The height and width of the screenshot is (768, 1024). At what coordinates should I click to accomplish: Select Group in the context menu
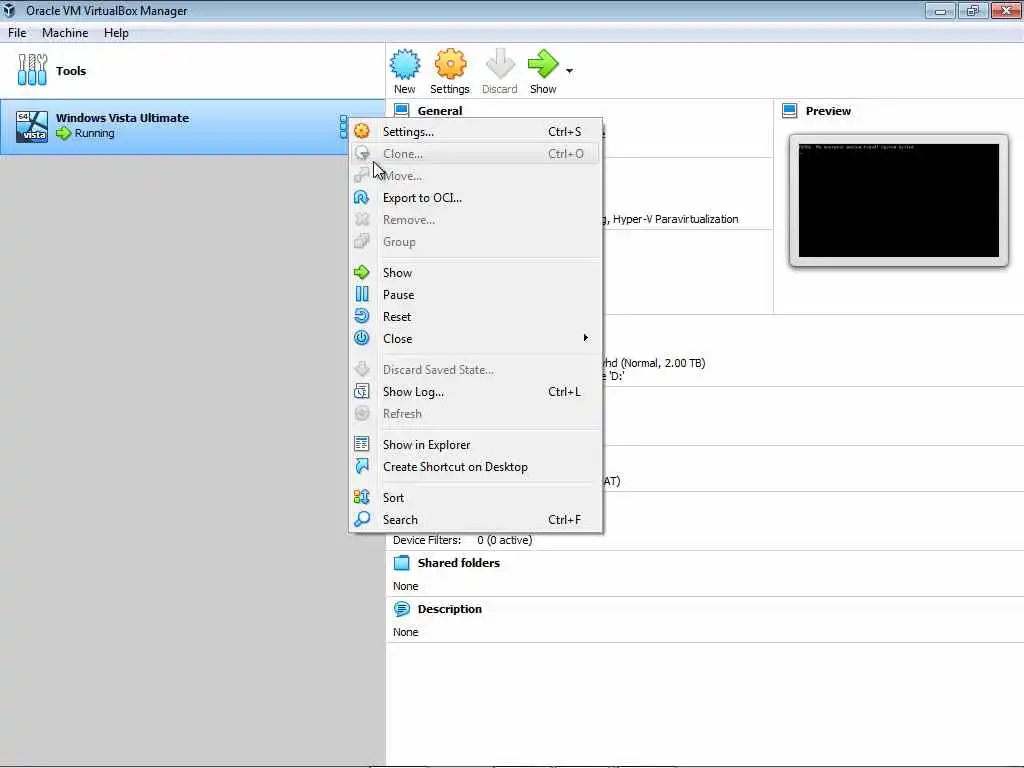(475, 242)
